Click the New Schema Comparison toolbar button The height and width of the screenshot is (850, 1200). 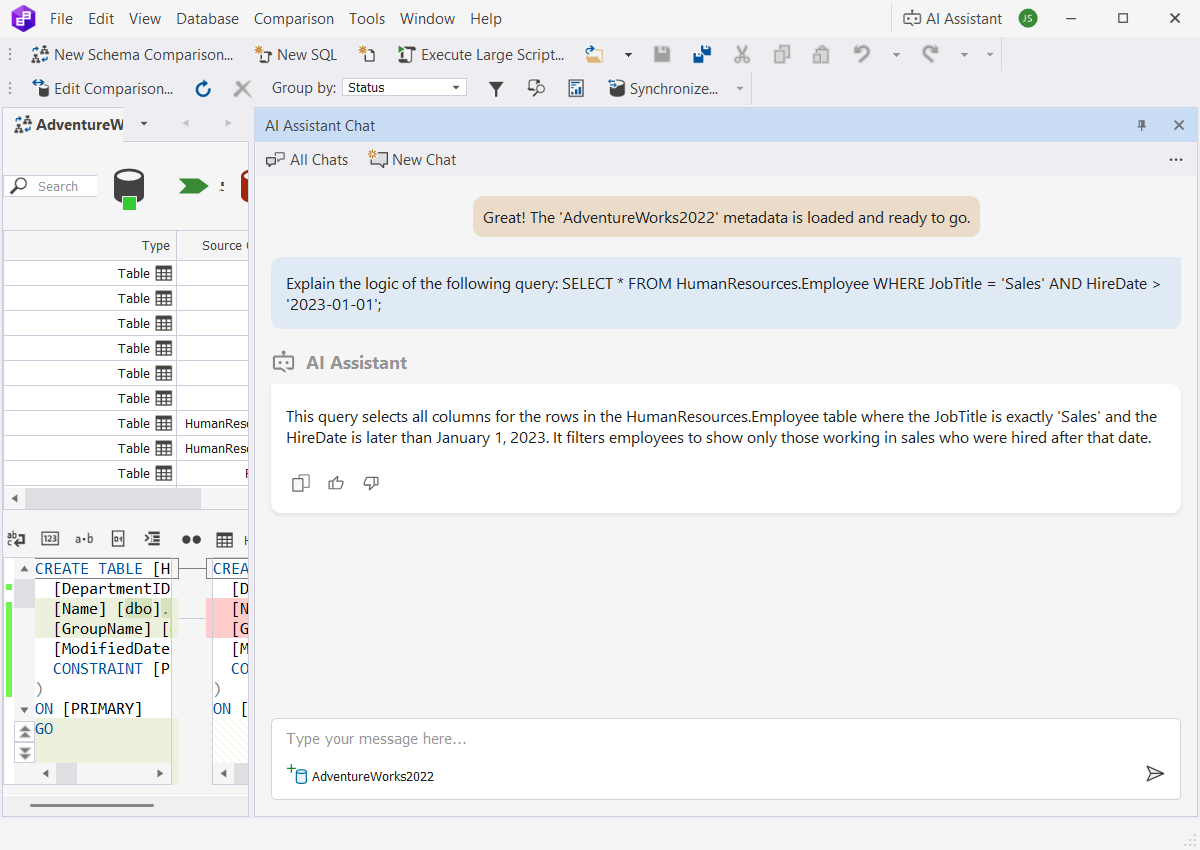click(132, 55)
